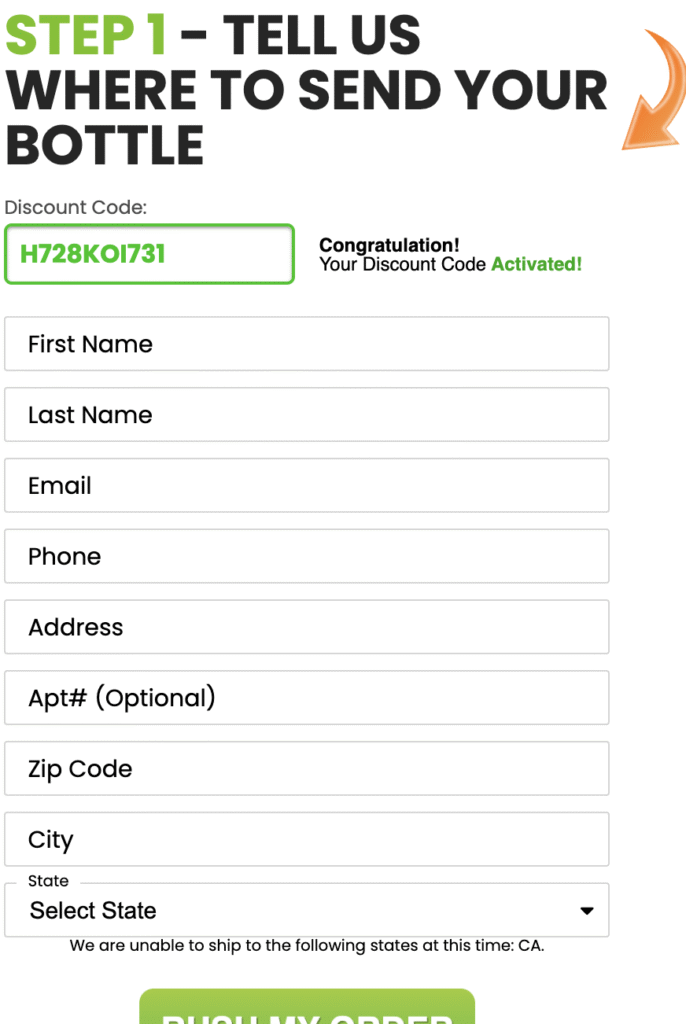Select the Last Name input box
This screenshot has width=686, height=1024.
coord(306,415)
